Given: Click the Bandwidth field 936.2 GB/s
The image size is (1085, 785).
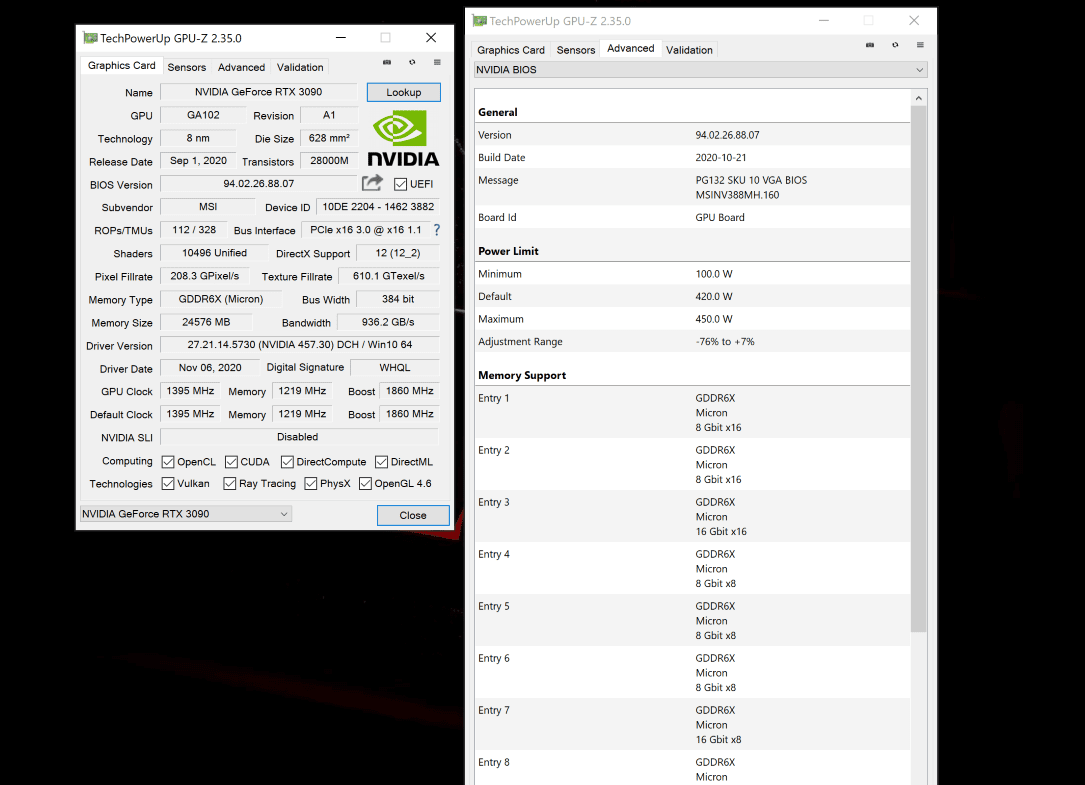Looking at the screenshot, I should [x=388, y=322].
